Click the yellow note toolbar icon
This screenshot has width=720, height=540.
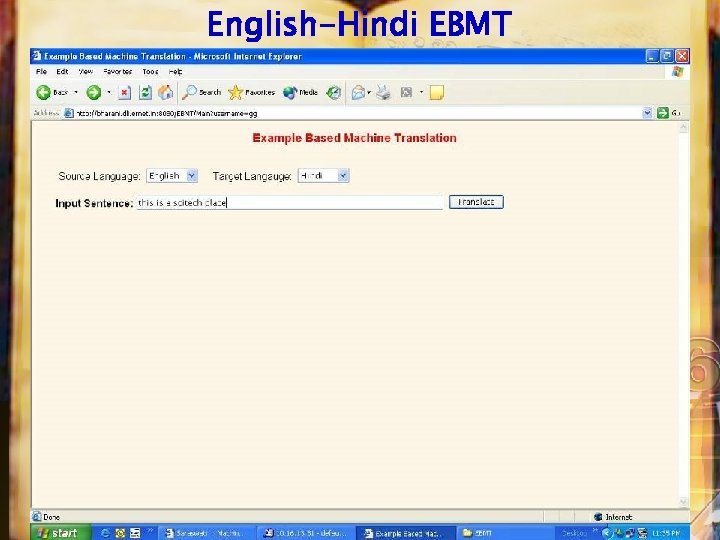coord(436,92)
